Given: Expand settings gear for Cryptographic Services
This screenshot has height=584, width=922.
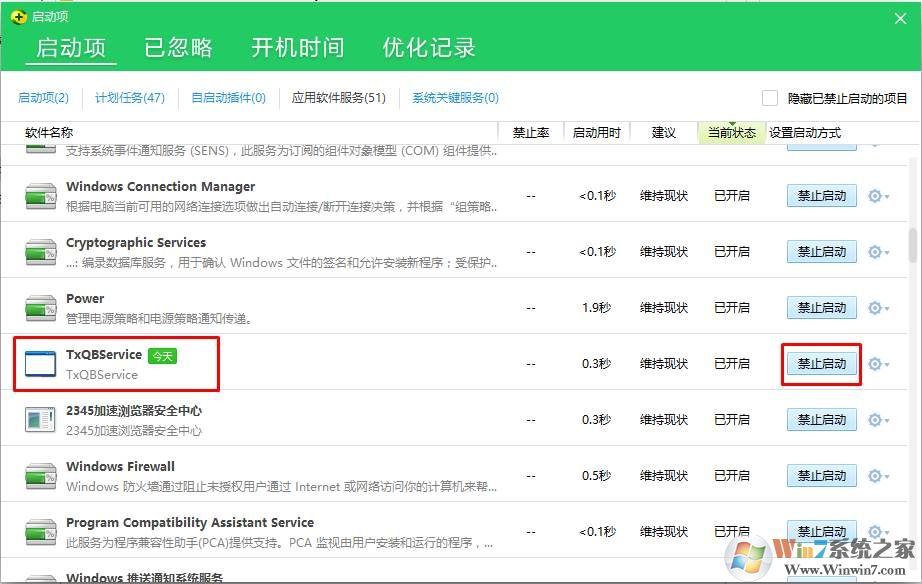Looking at the screenshot, I should point(878,252).
